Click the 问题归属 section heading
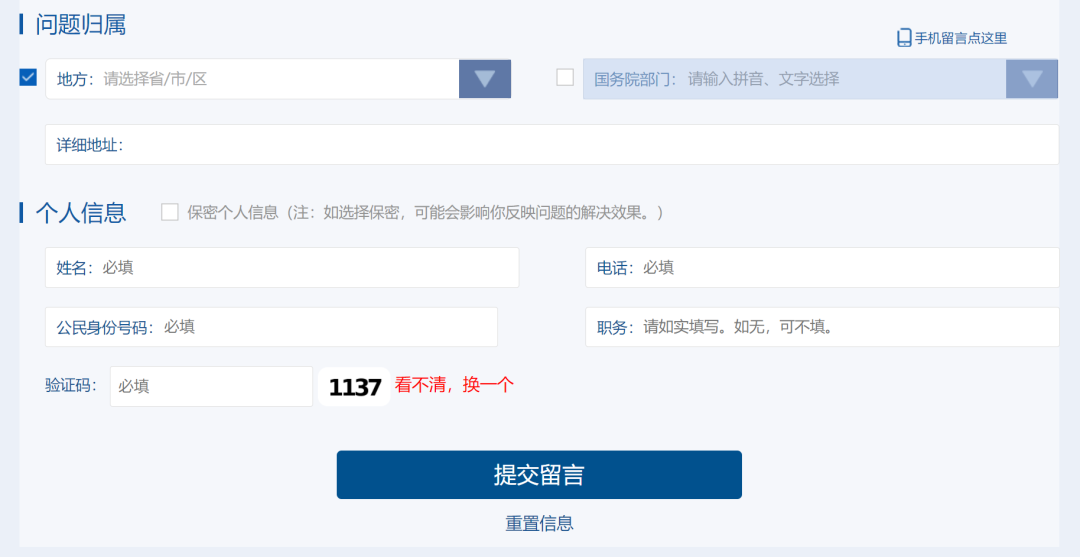The image size is (1080, 557). pos(81,25)
